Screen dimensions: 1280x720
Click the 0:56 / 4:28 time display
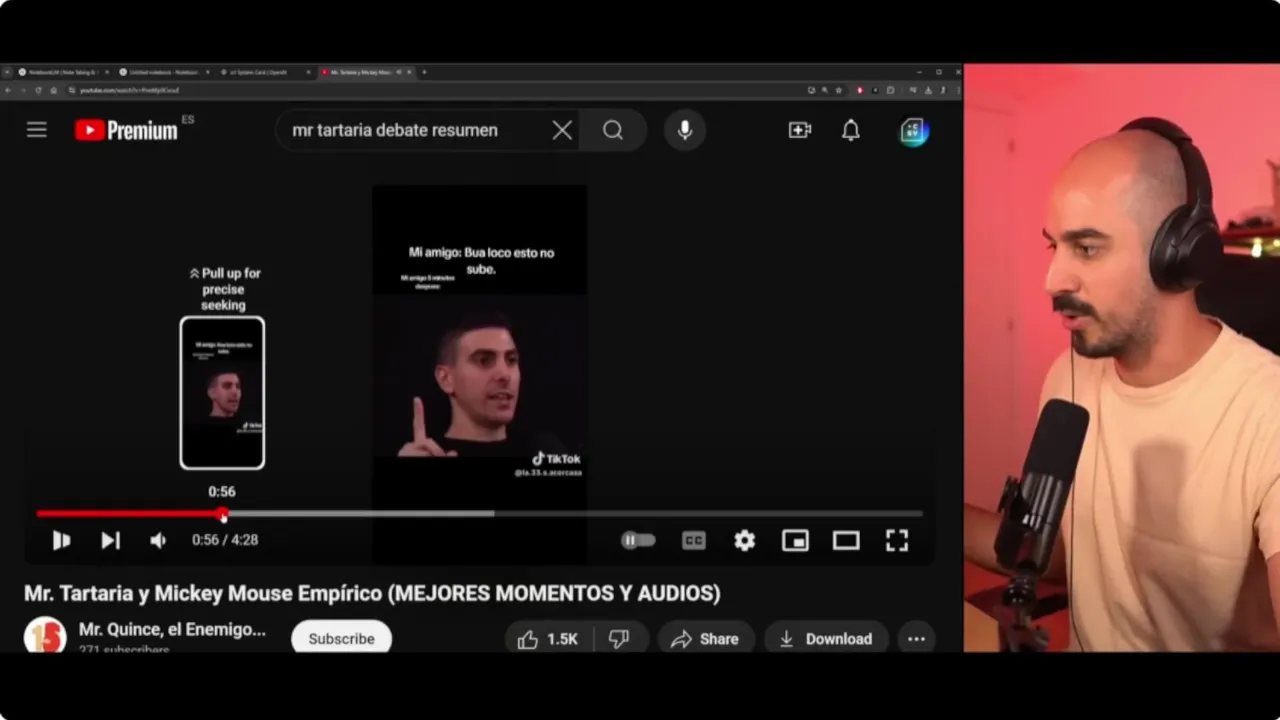tap(225, 540)
